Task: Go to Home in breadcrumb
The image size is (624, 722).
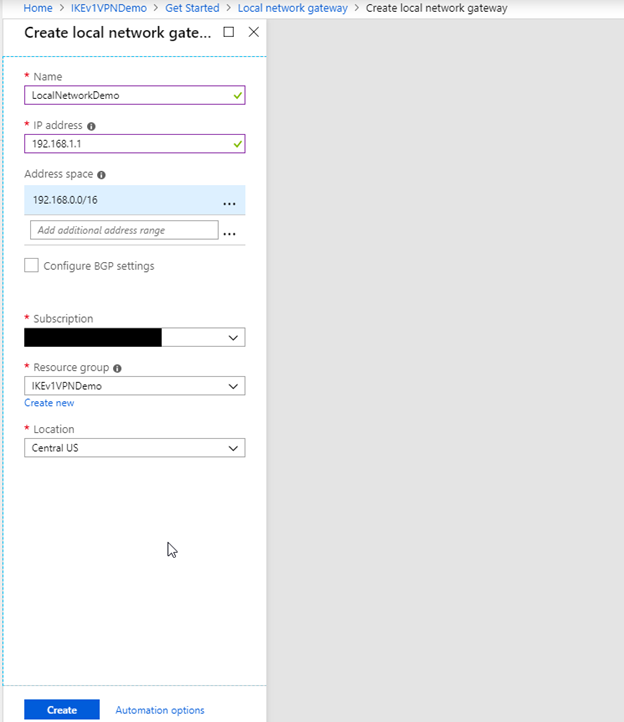Action: tap(38, 8)
